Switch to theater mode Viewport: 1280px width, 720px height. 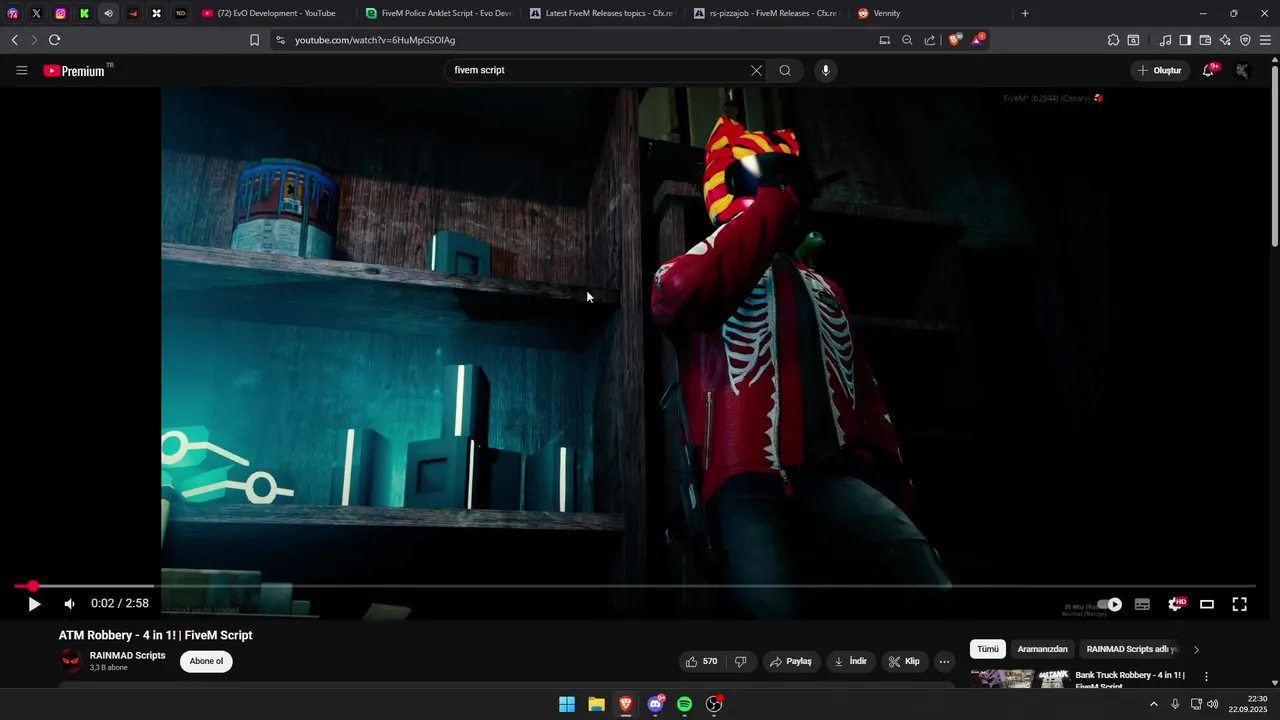tap(1207, 604)
